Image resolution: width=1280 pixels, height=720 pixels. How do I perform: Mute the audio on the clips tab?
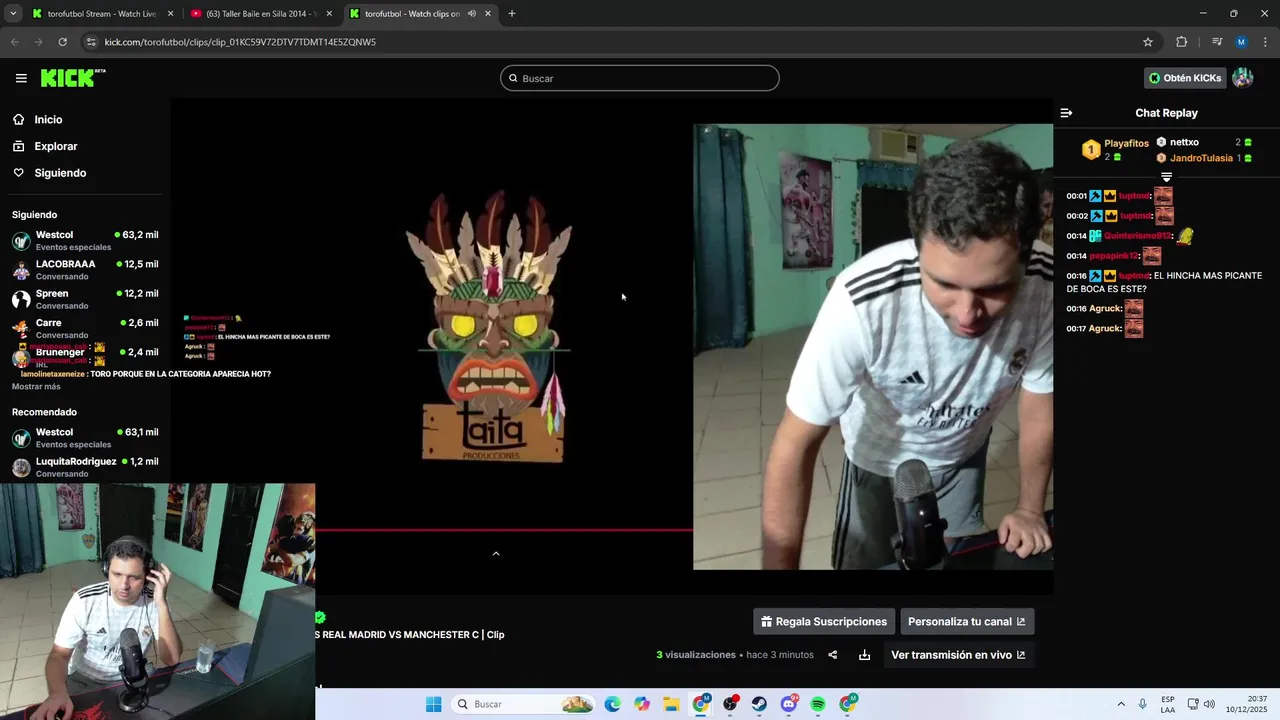click(471, 13)
